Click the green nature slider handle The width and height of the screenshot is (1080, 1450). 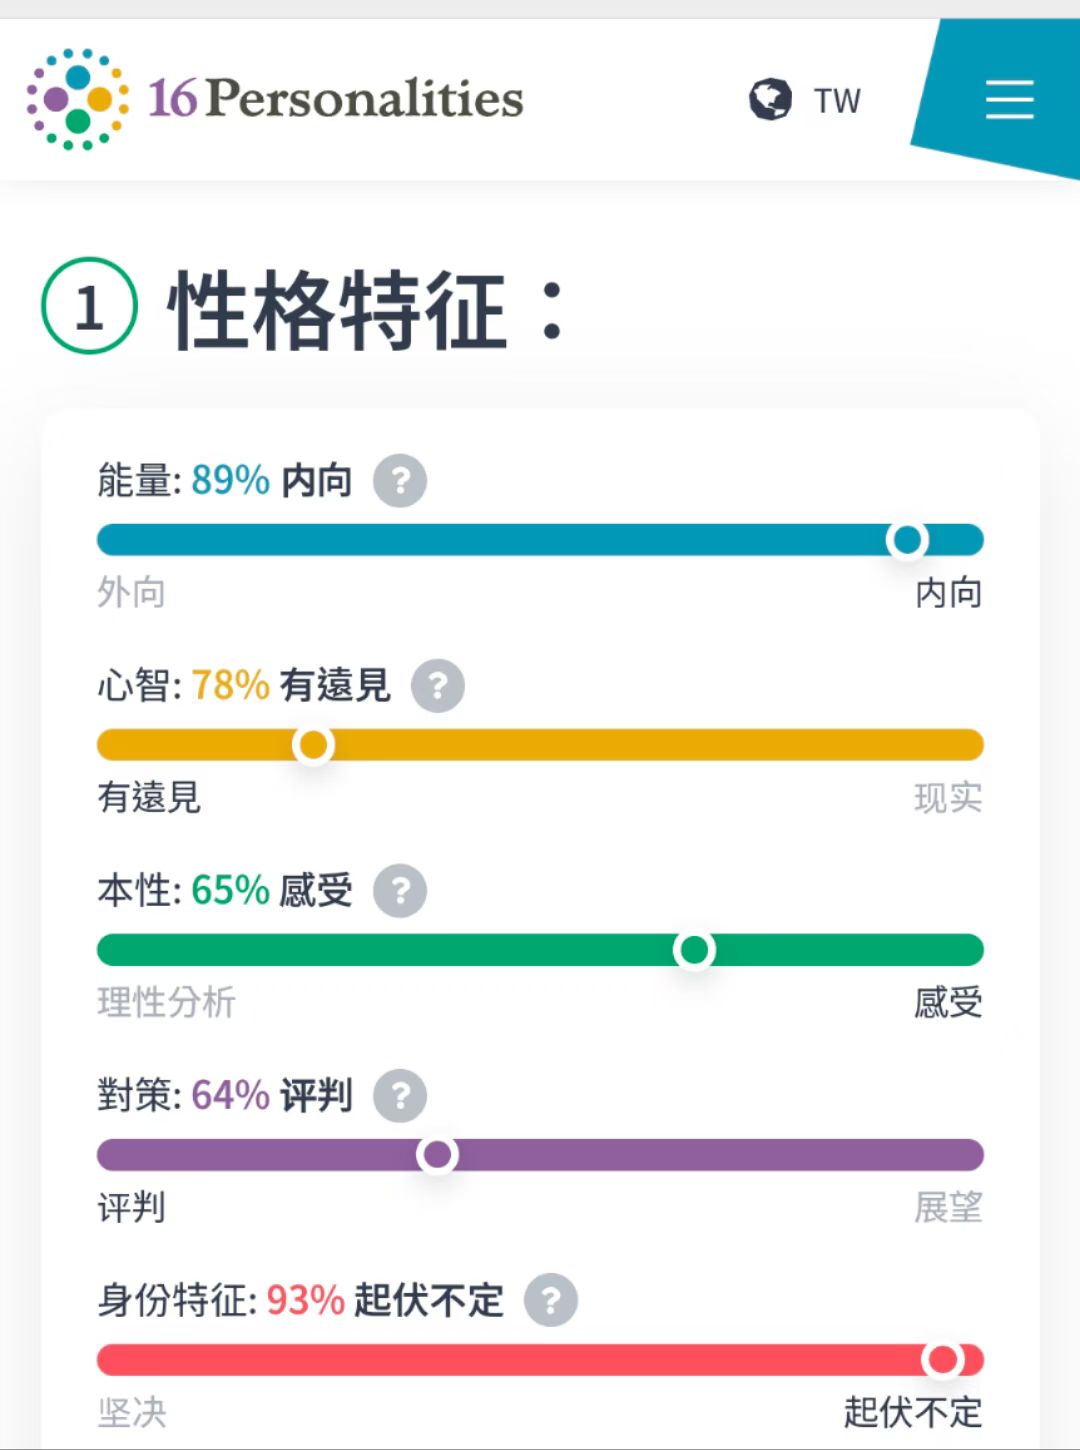click(x=694, y=950)
